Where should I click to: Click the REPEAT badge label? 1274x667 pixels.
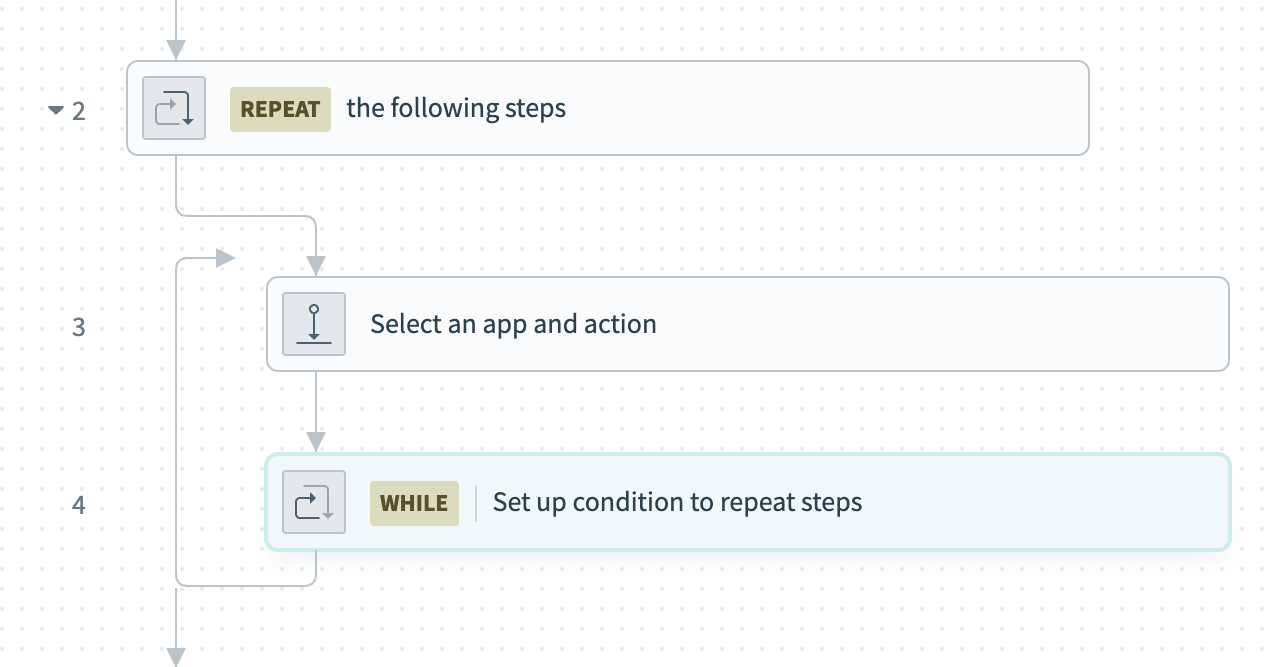tap(280, 109)
